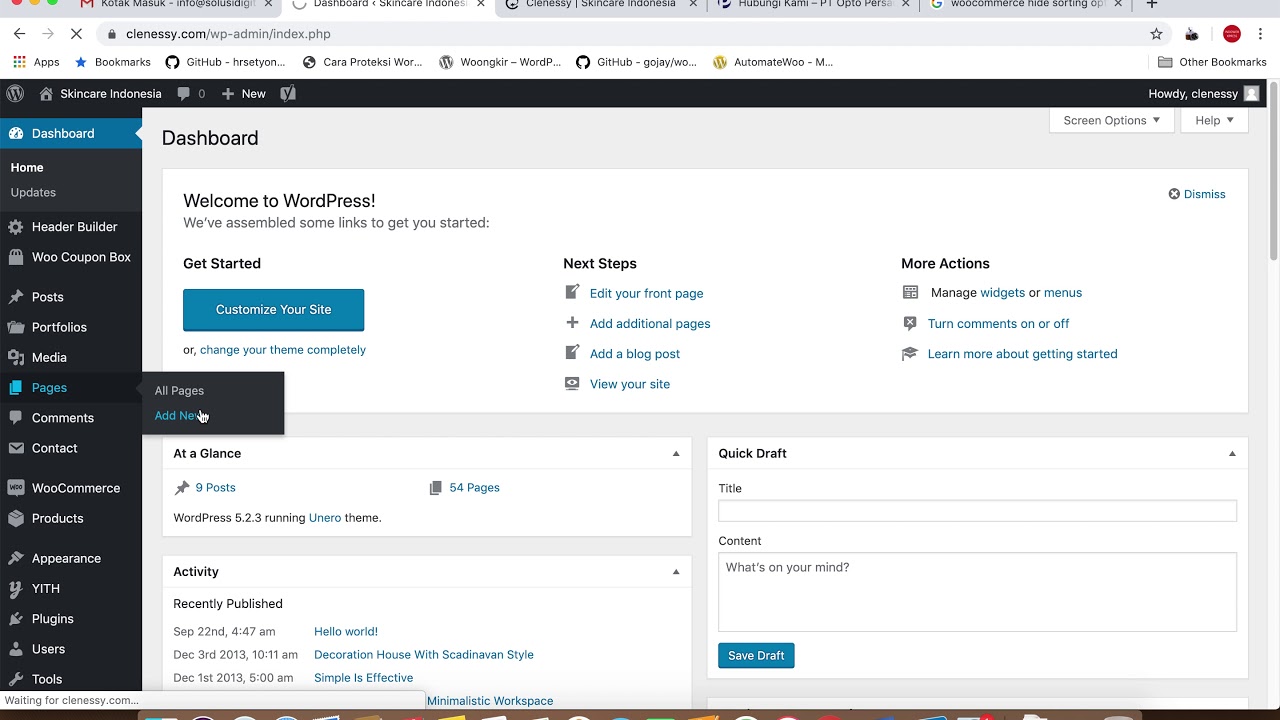The image size is (1280, 720).
Task: Open the change your theme completely link
Action: tap(283, 350)
